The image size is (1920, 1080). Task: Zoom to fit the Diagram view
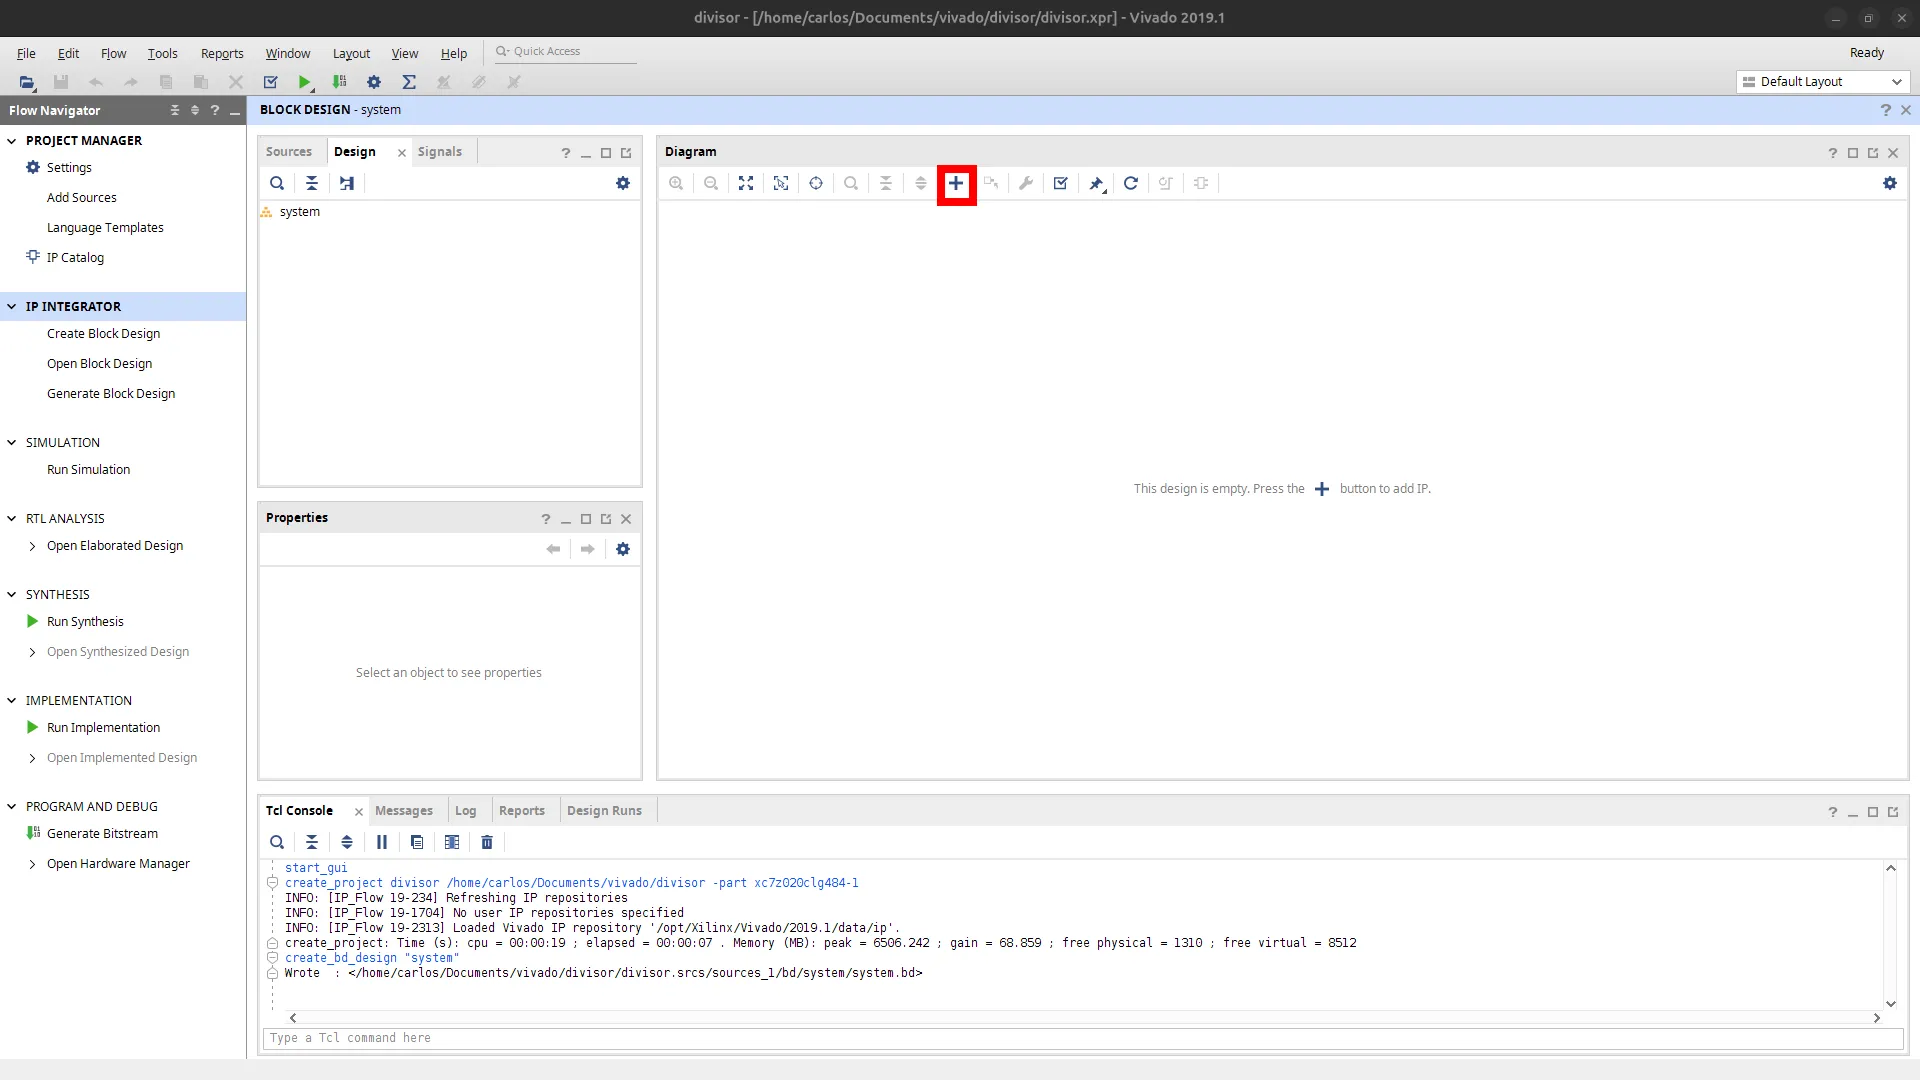[x=746, y=183]
